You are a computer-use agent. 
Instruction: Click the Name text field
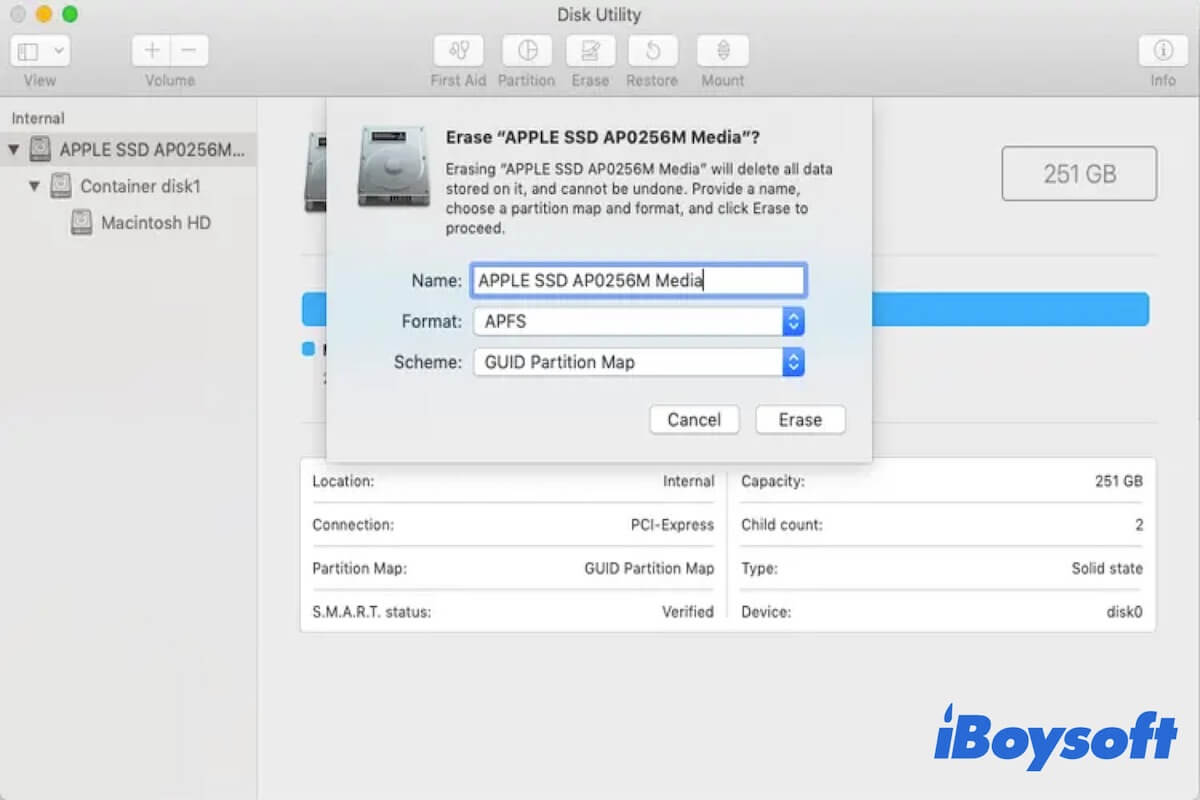coord(638,281)
